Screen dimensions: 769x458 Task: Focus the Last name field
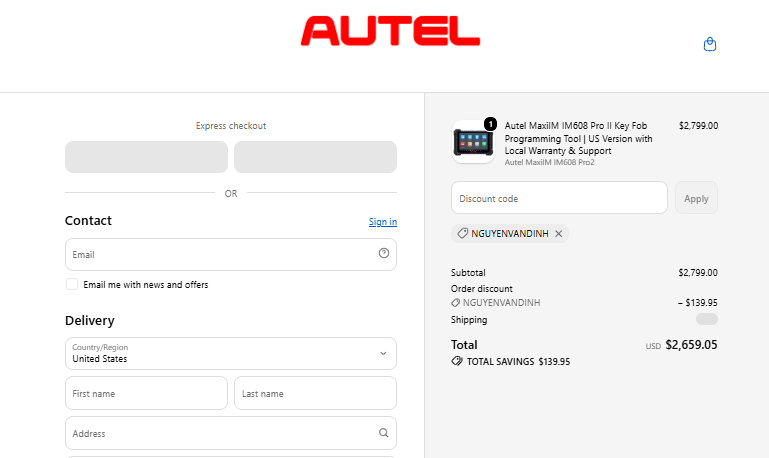click(x=315, y=393)
